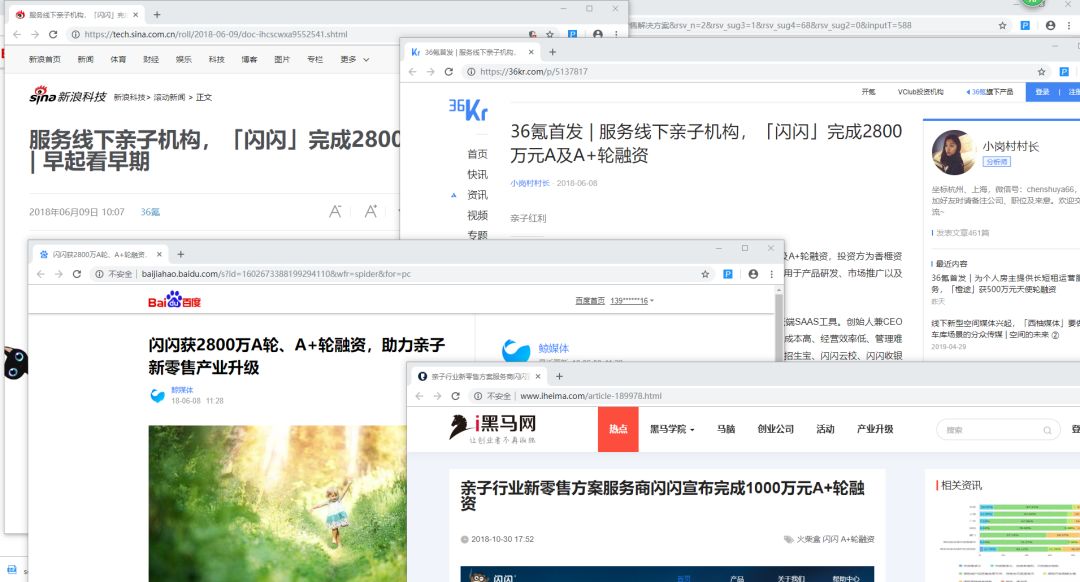This screenshot has height=582, width=1080.
Task: Select 热点 tab on iheima
Action: pyautogui.click(x=618, y=429)
